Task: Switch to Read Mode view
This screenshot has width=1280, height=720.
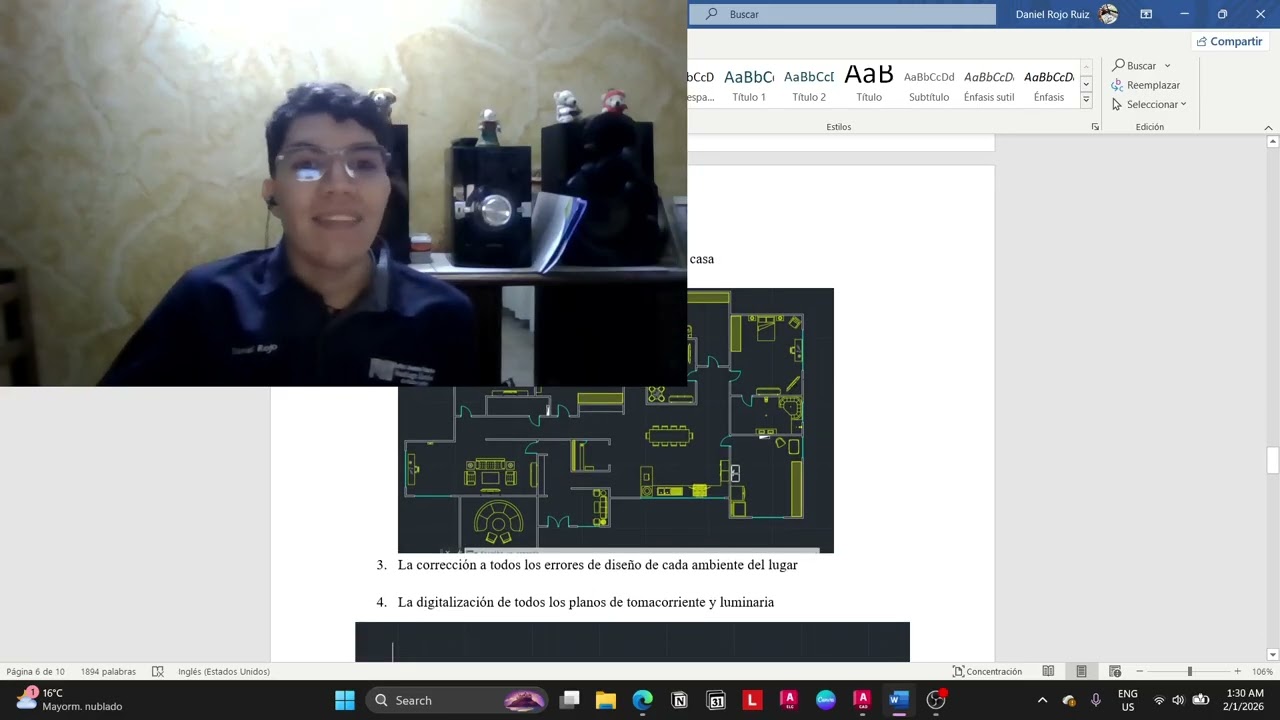Action: point(1048,671)
